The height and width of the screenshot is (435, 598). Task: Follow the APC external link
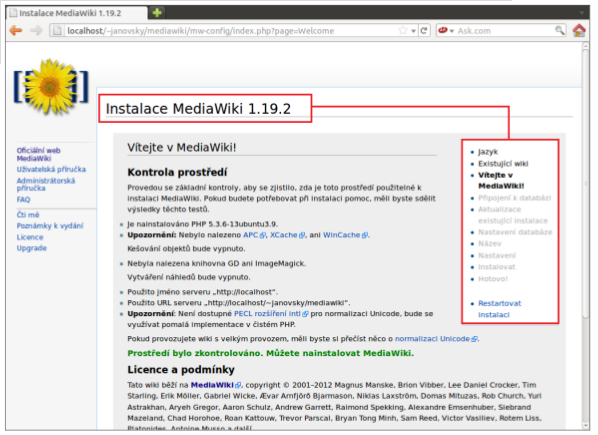point(254,235)
